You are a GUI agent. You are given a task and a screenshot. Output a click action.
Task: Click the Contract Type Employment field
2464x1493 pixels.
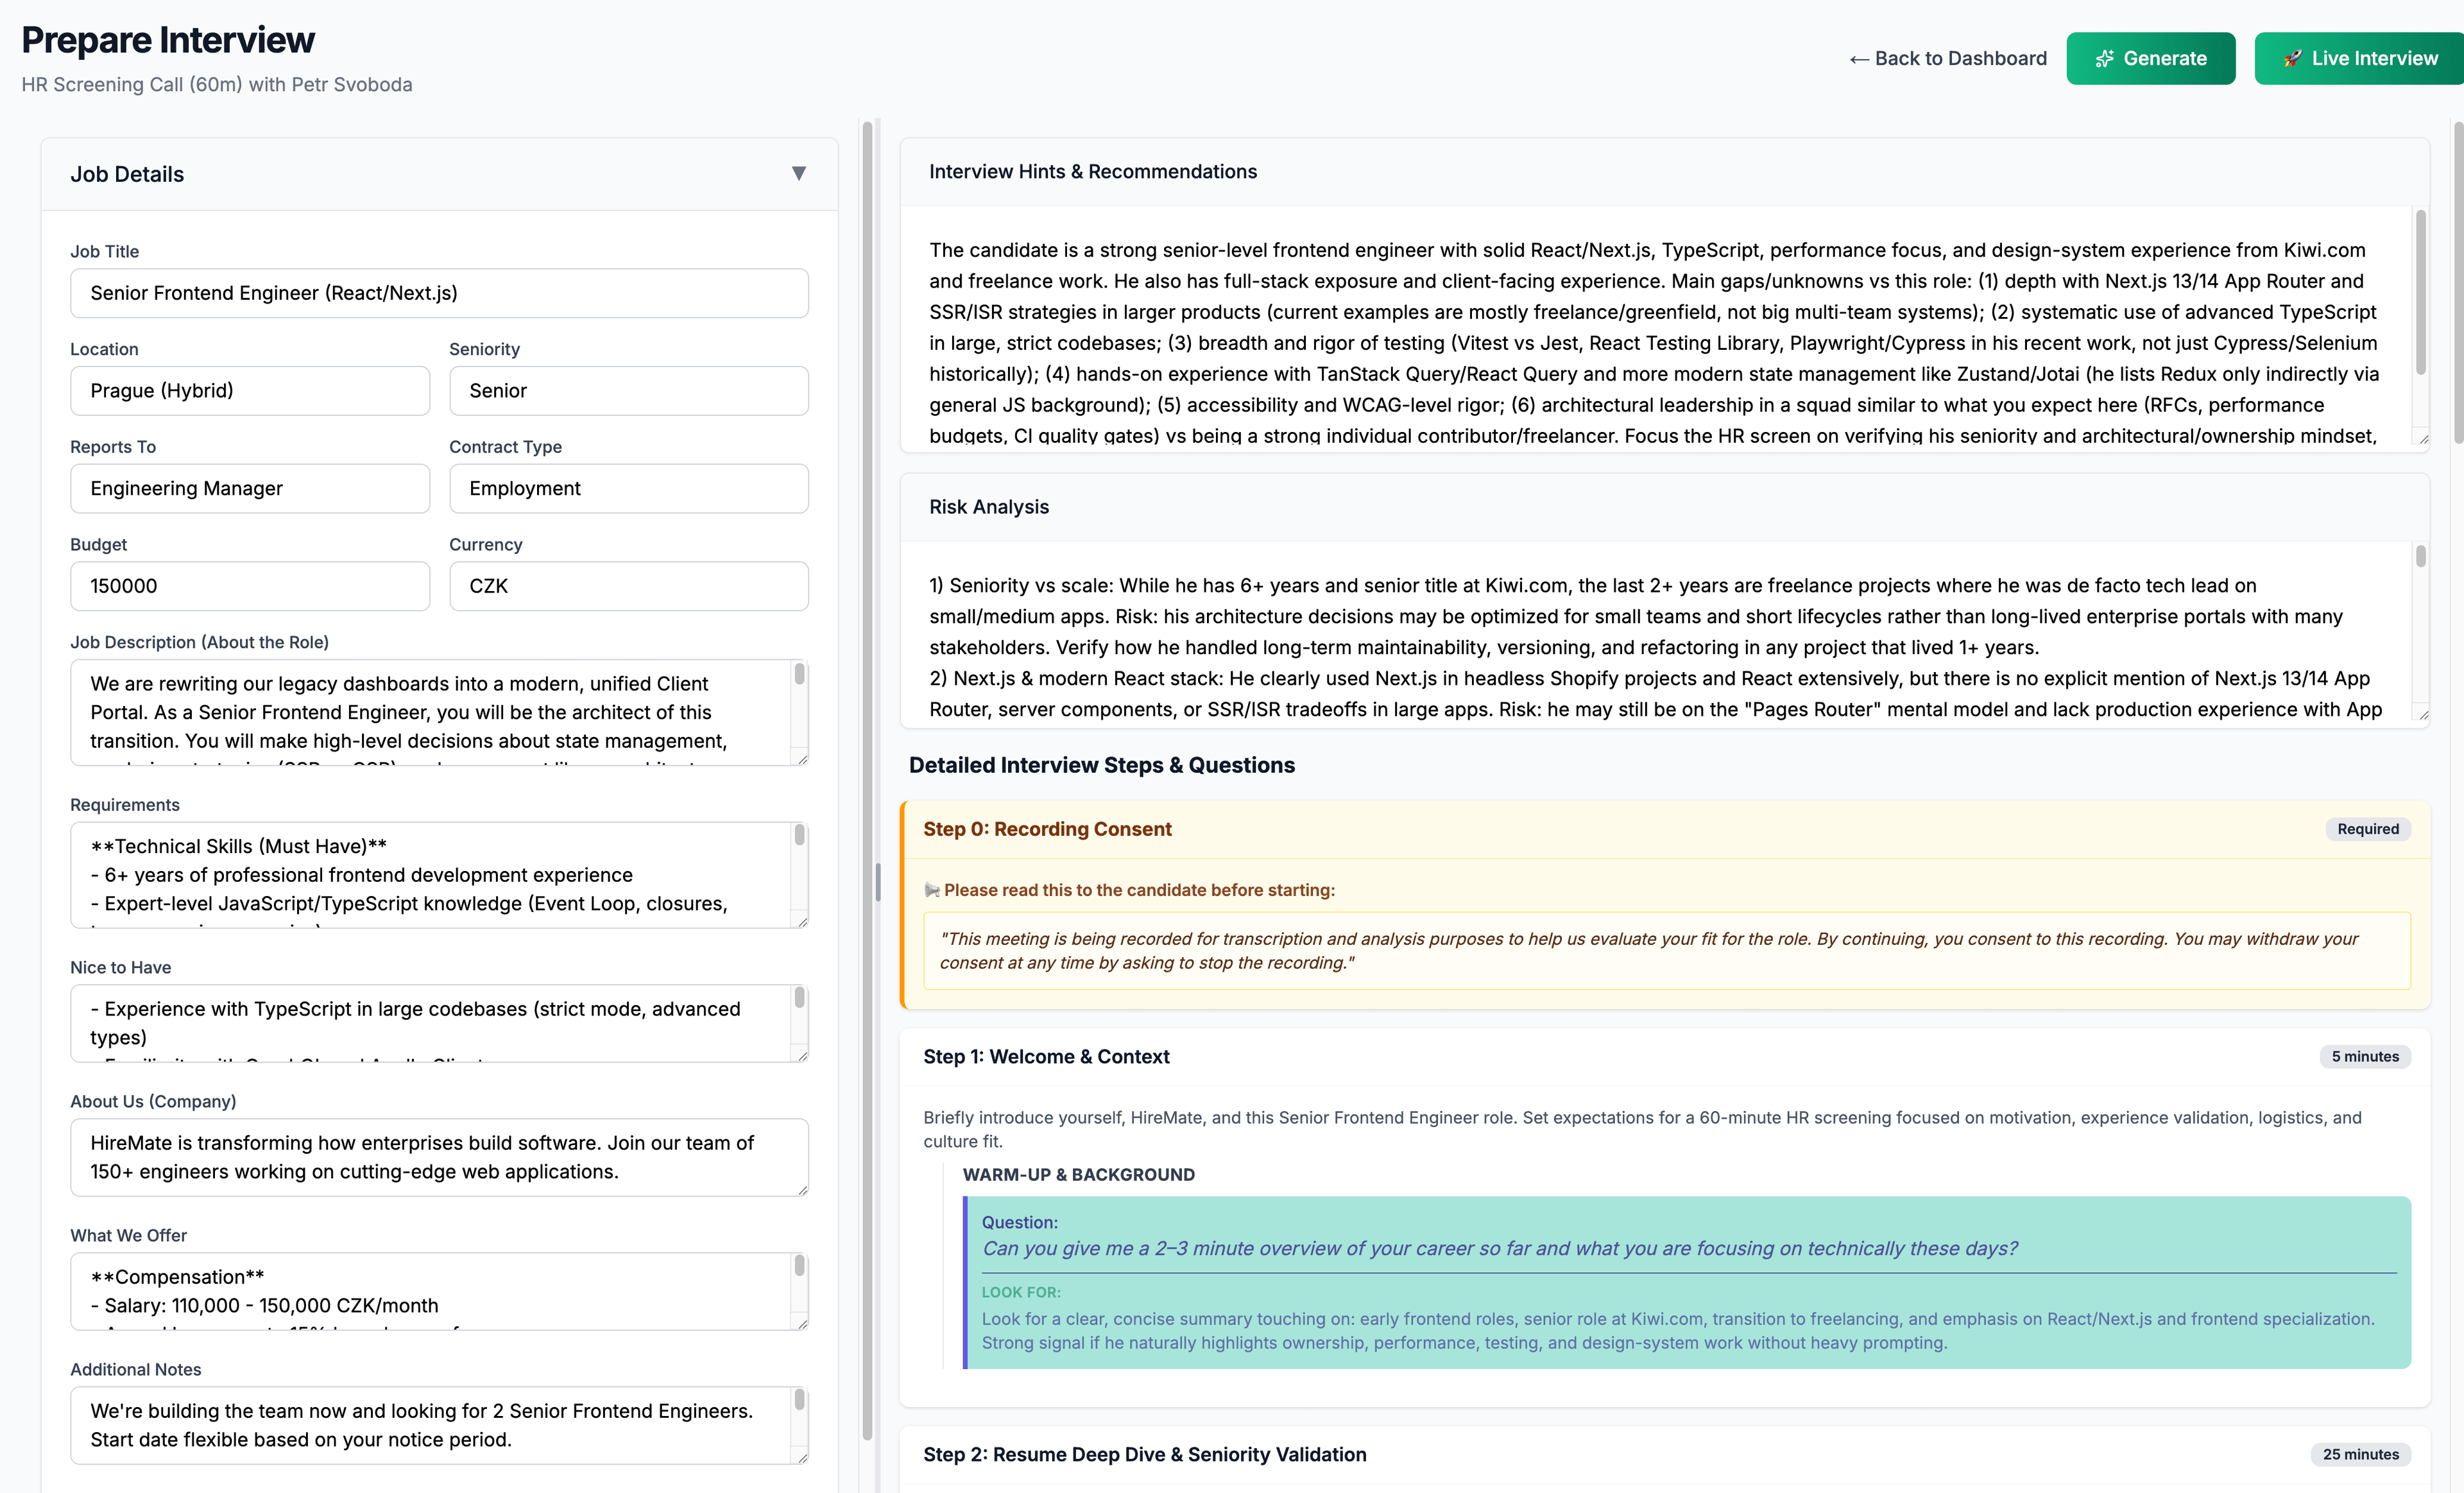[628, 489]
